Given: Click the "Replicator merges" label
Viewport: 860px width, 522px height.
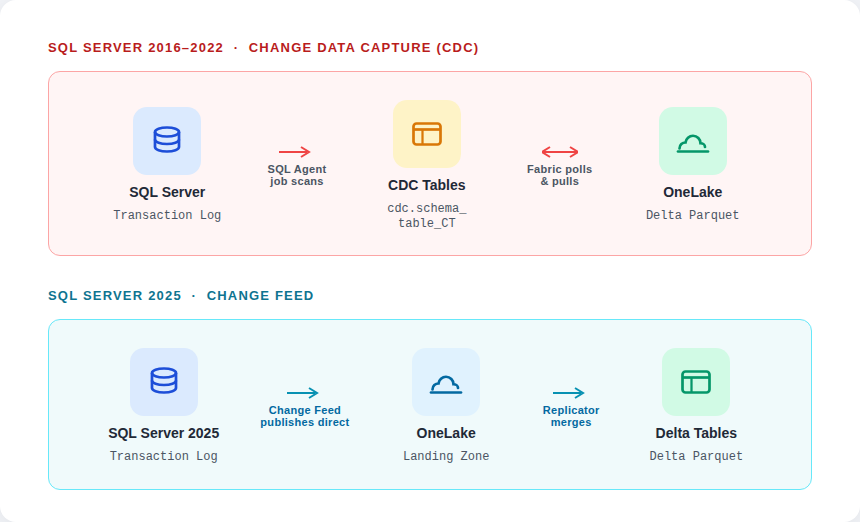Looking at the screenshot, I should click(x=571, y=416).
